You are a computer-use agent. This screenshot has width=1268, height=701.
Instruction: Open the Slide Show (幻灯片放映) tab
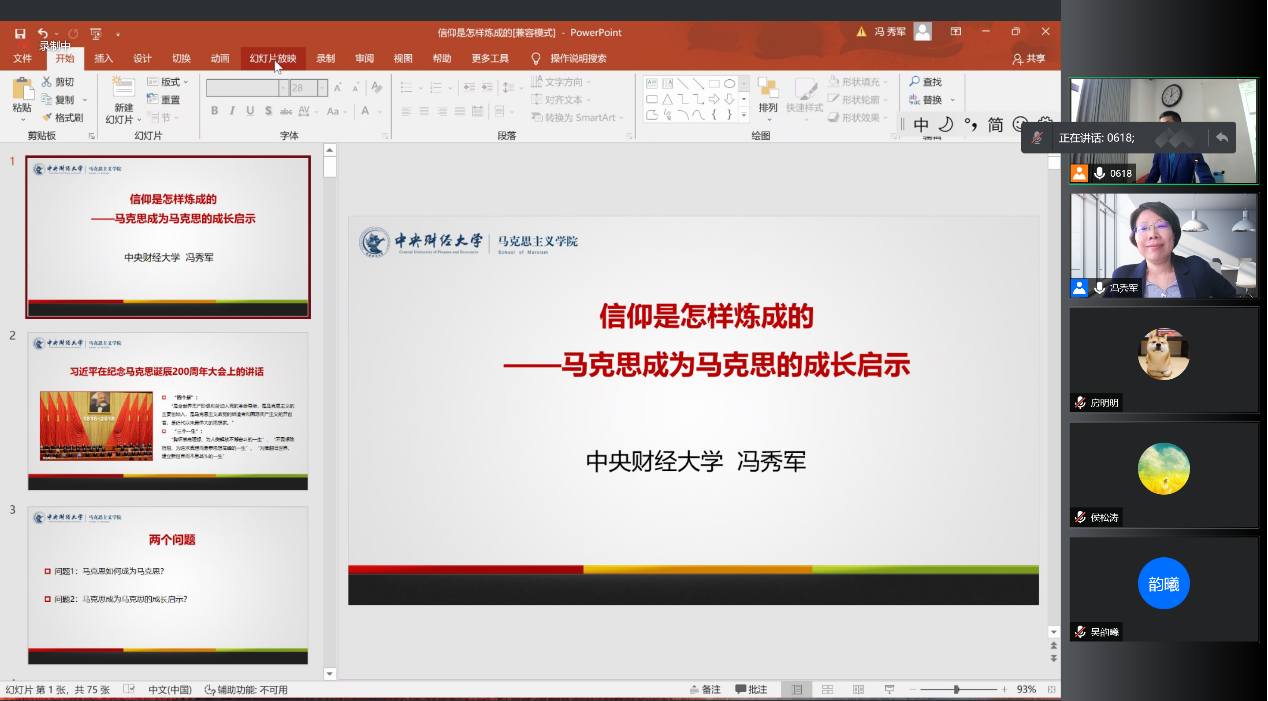coord(272,58)
